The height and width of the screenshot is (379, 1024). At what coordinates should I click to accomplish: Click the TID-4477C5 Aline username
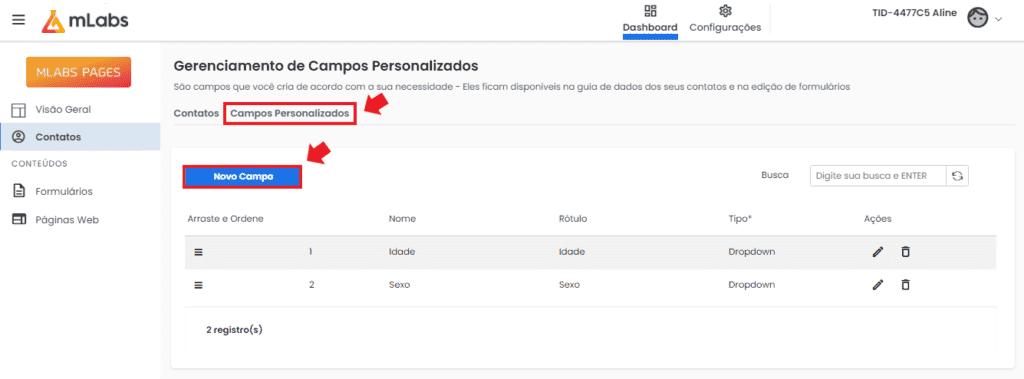pos(914,13)
